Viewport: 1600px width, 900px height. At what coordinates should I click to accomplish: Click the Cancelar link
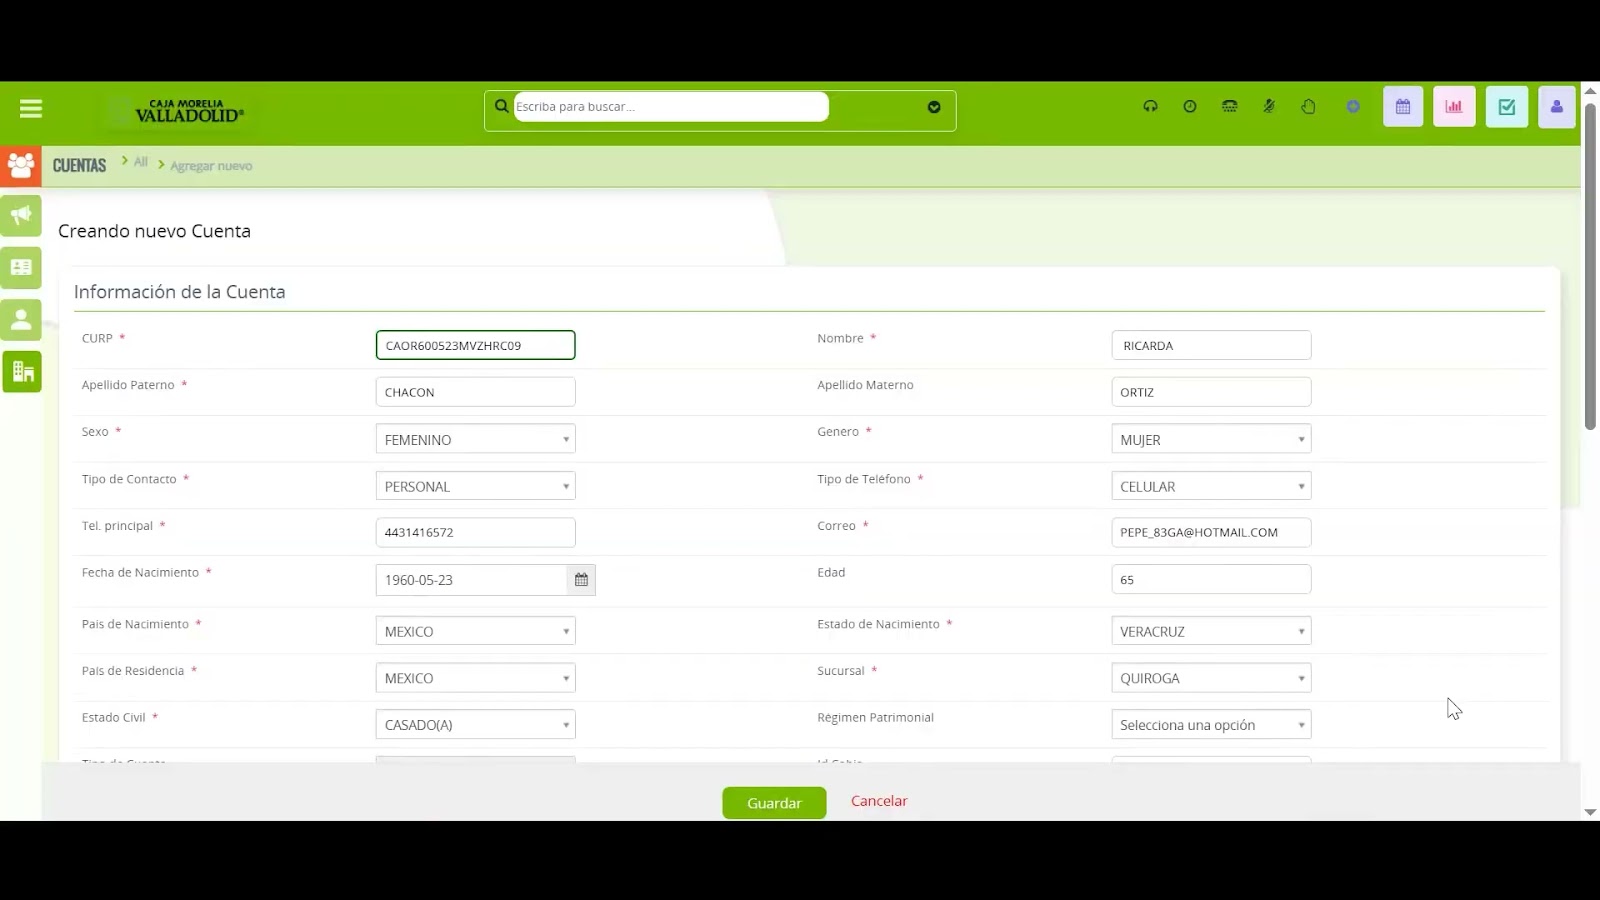click(879, 801)
